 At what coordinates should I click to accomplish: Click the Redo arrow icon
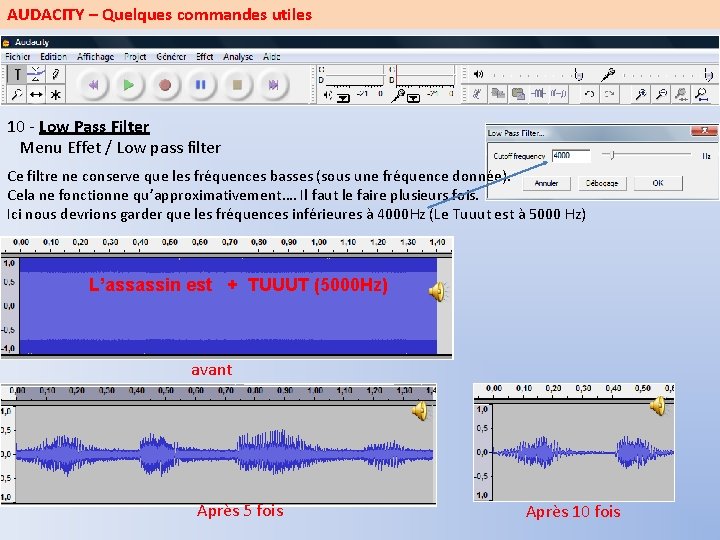click(x=609, y=94)
